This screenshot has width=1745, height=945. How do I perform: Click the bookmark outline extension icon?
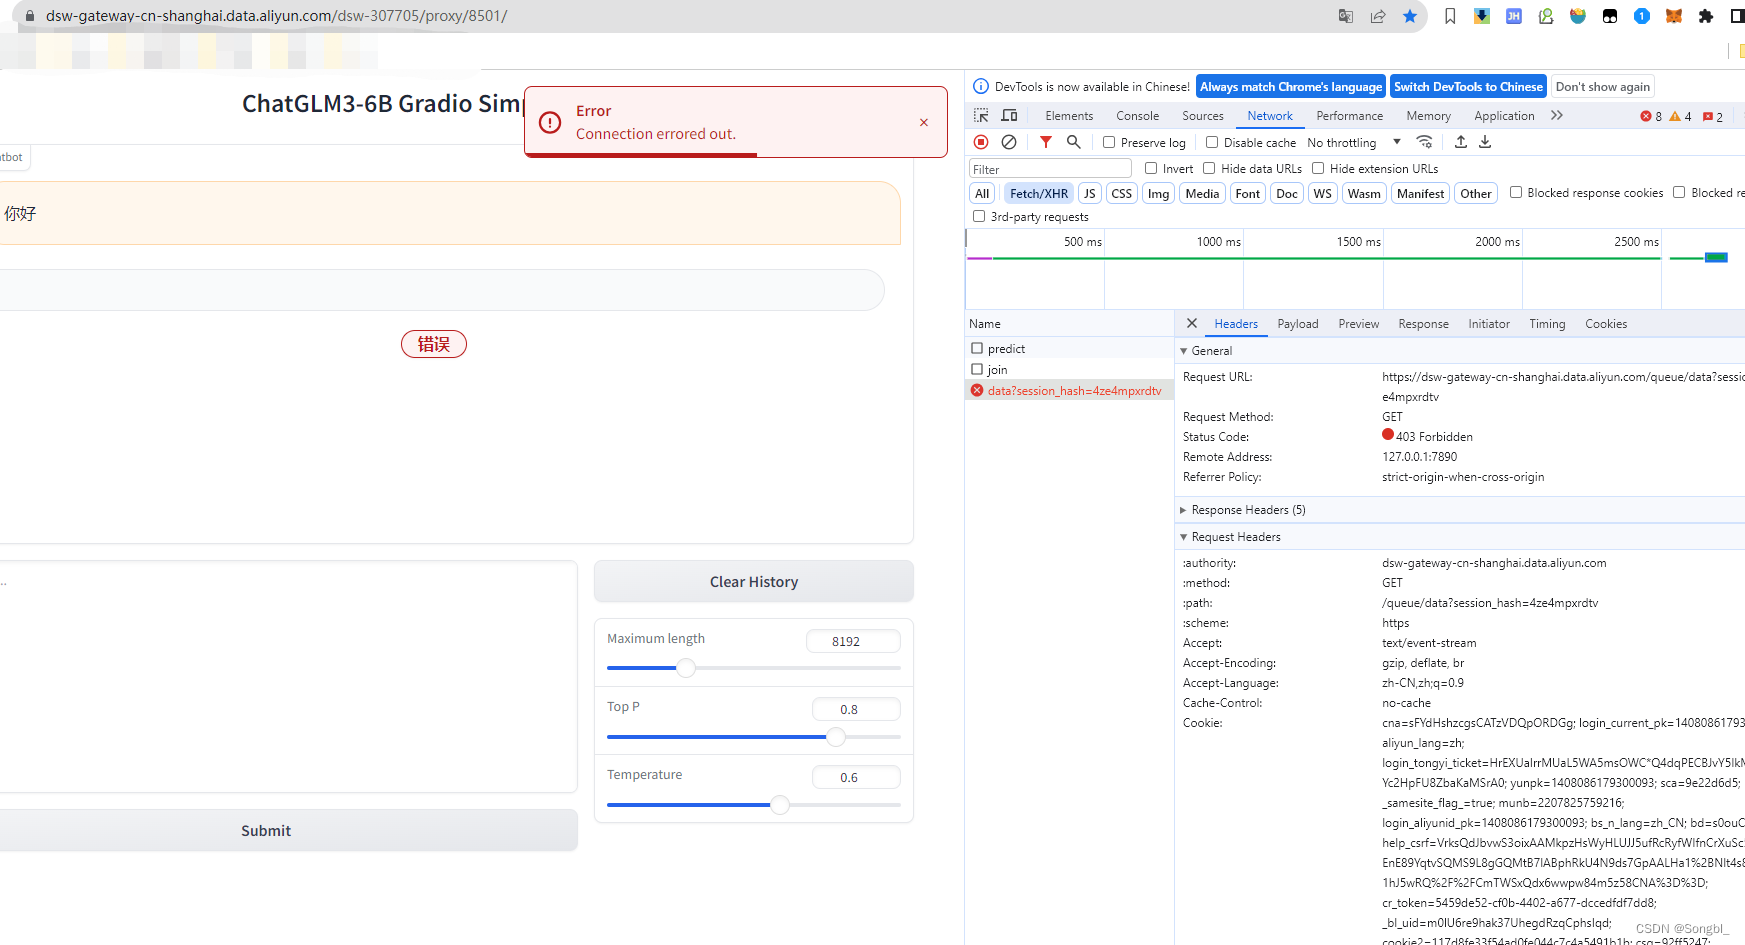click(x=1450, y=16)
